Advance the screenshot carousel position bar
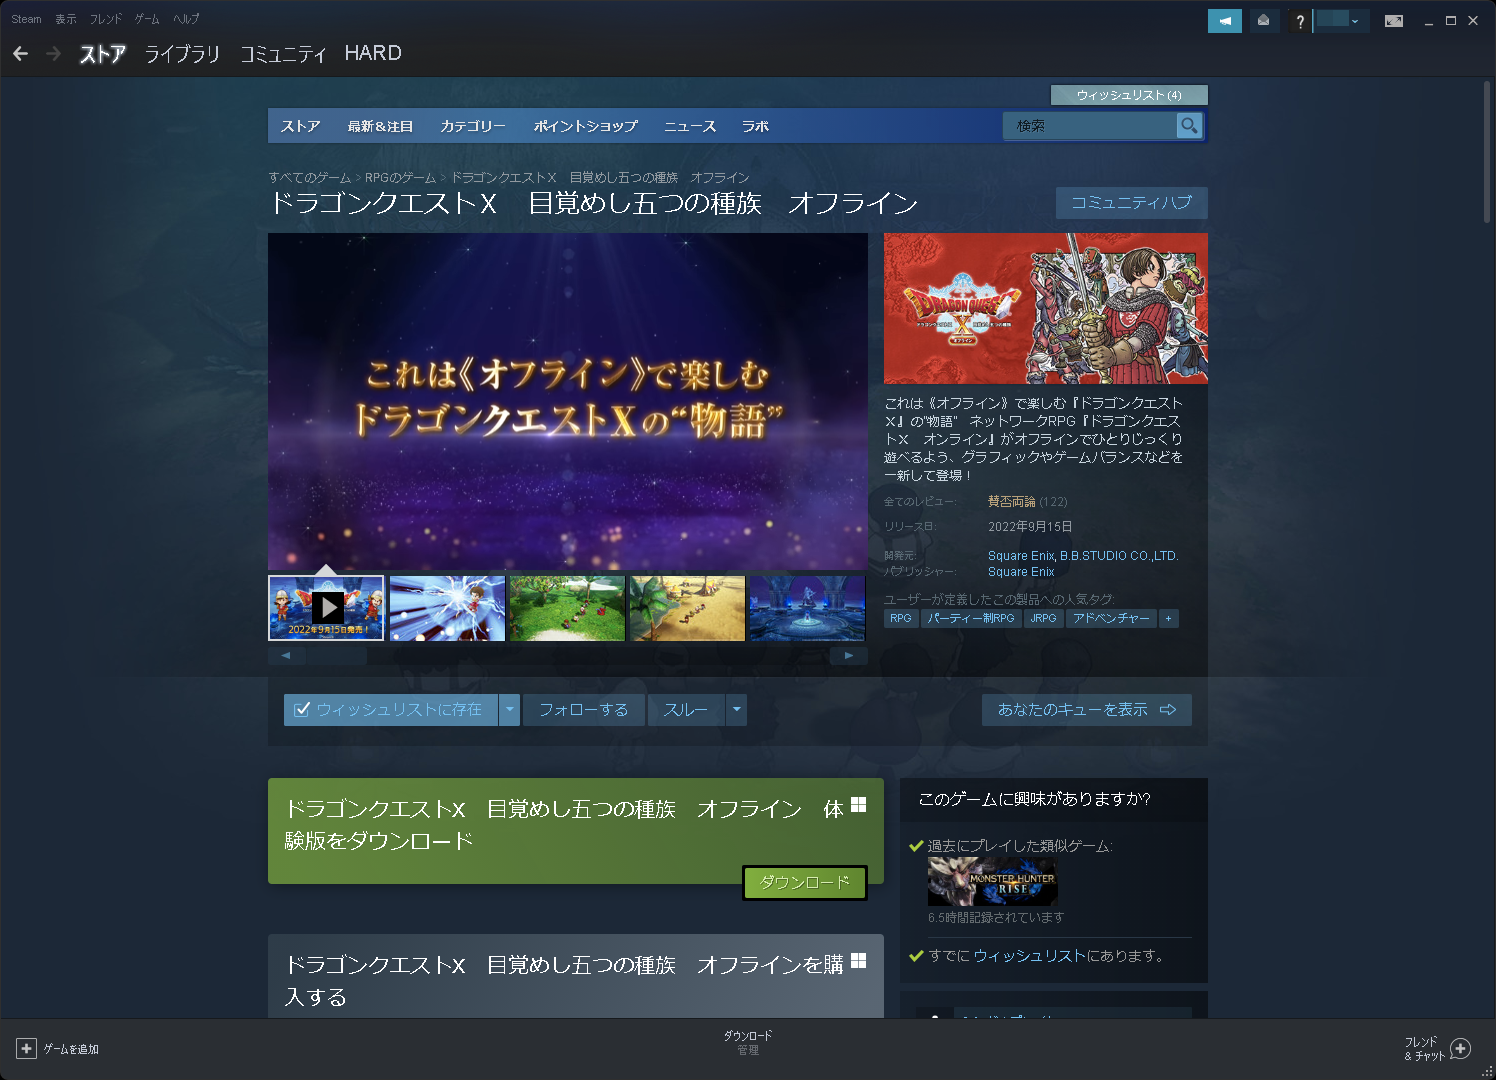Screen dimensions: 1496x1080 pyautogui.click(x=338, y=655)
